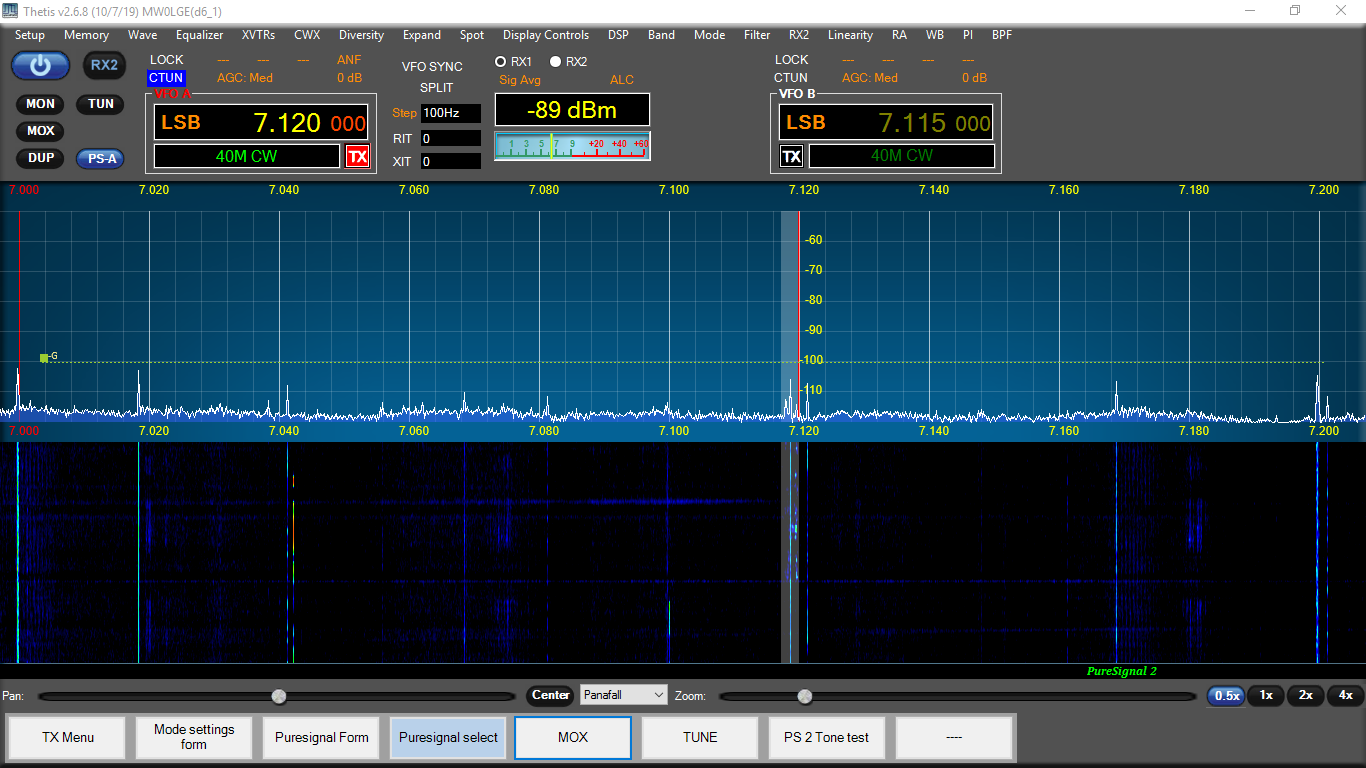
Task: Toggle the TUN button near MON
Action: tap(101, 104)
